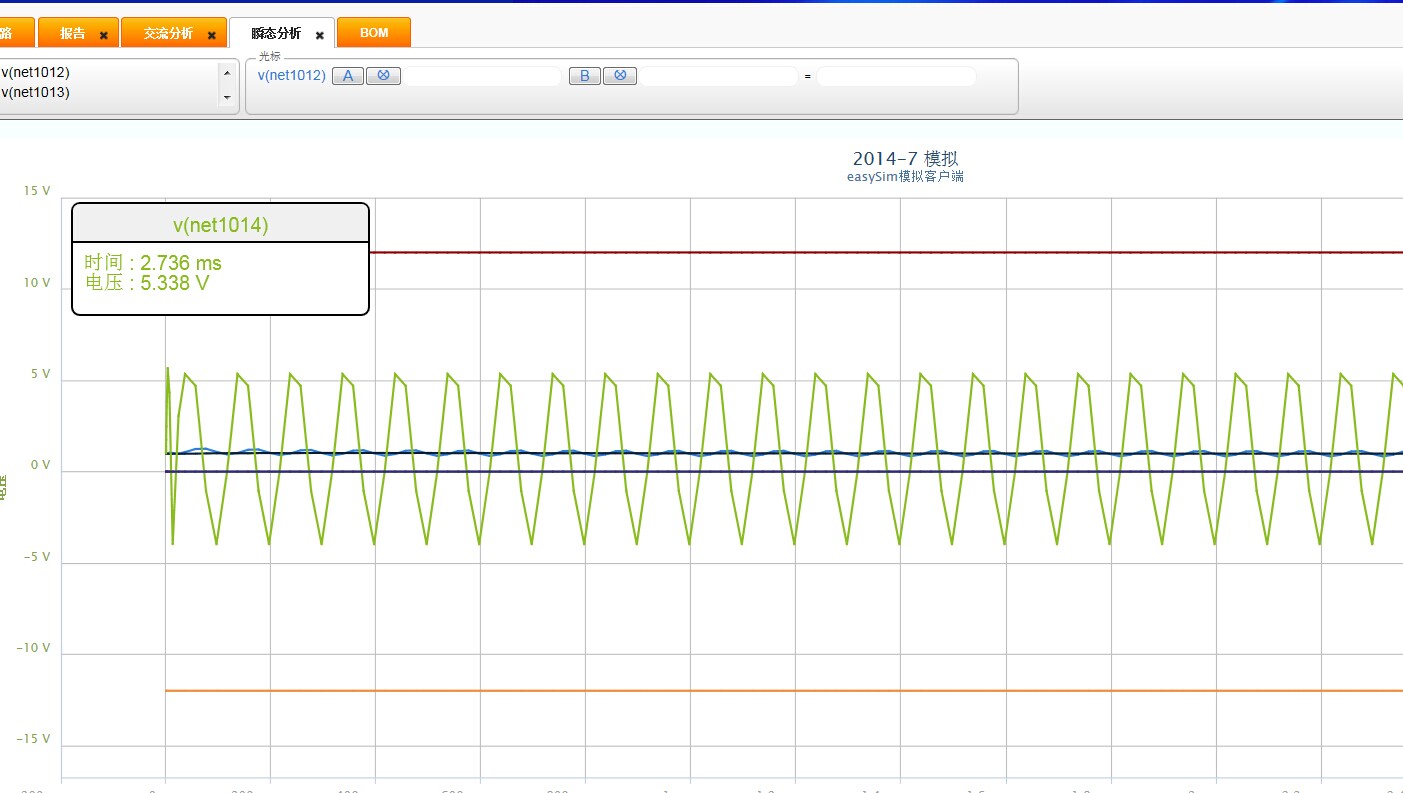Image resolution: width=1403 pixels, height=793 pixels.
Task: Set cursor A
Action: [x=348, y=76]
